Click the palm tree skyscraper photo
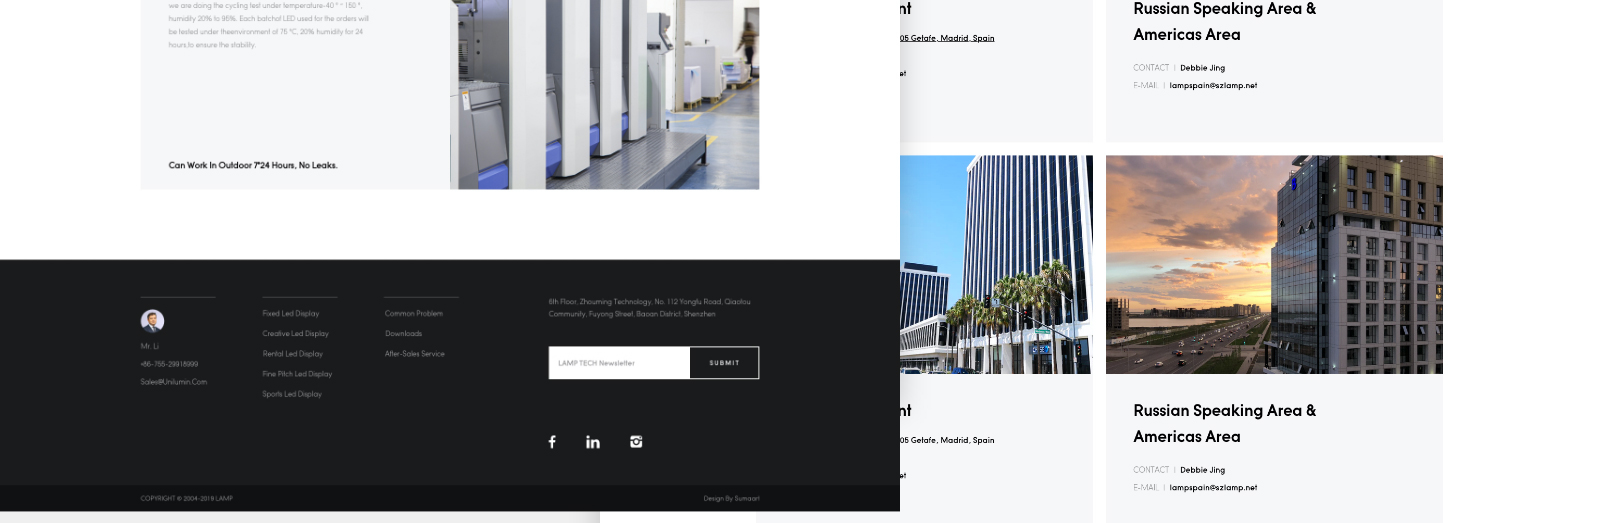 point(995,264)
